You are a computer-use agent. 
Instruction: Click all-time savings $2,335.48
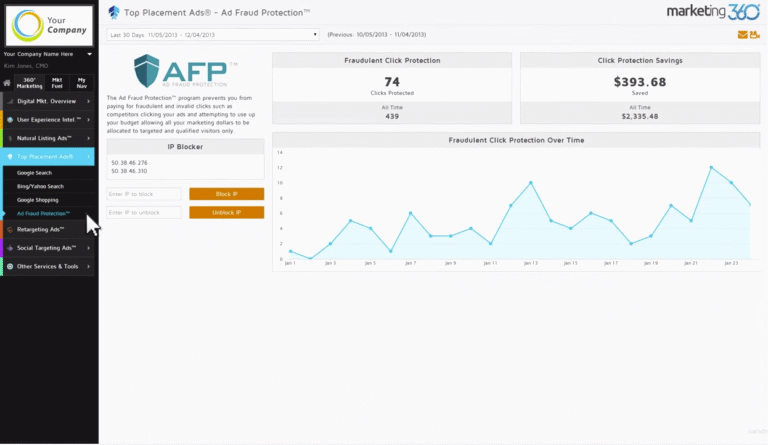(640, 117)
